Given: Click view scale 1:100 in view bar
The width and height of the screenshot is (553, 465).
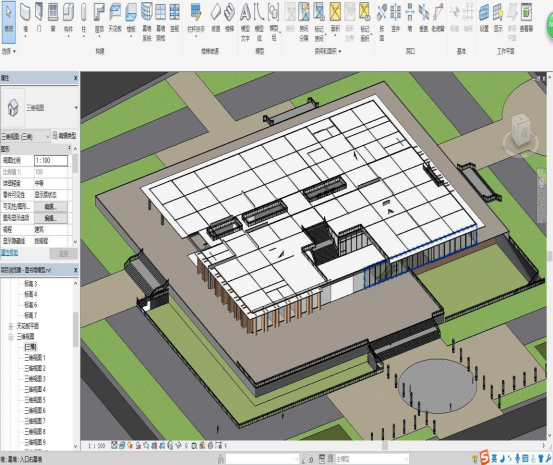Looking at the screenshot, I should 97,446.
